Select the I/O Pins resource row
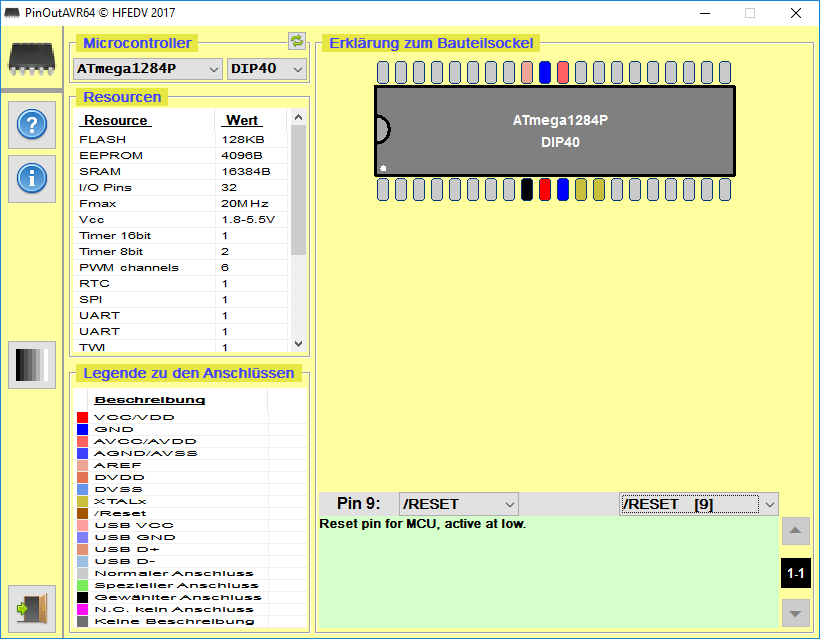The height and width of the screenshot is (639, 820). [x=181, y=188]
